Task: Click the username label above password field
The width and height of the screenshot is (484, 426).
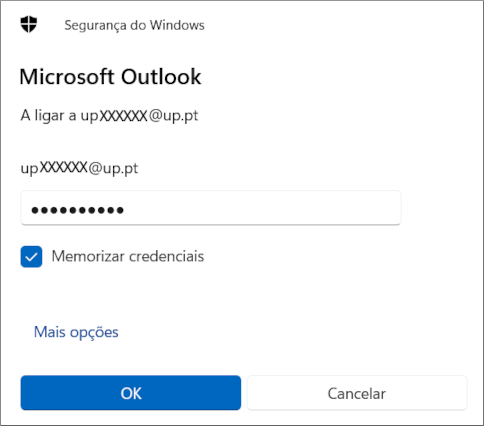Action: tap(79, 168)
